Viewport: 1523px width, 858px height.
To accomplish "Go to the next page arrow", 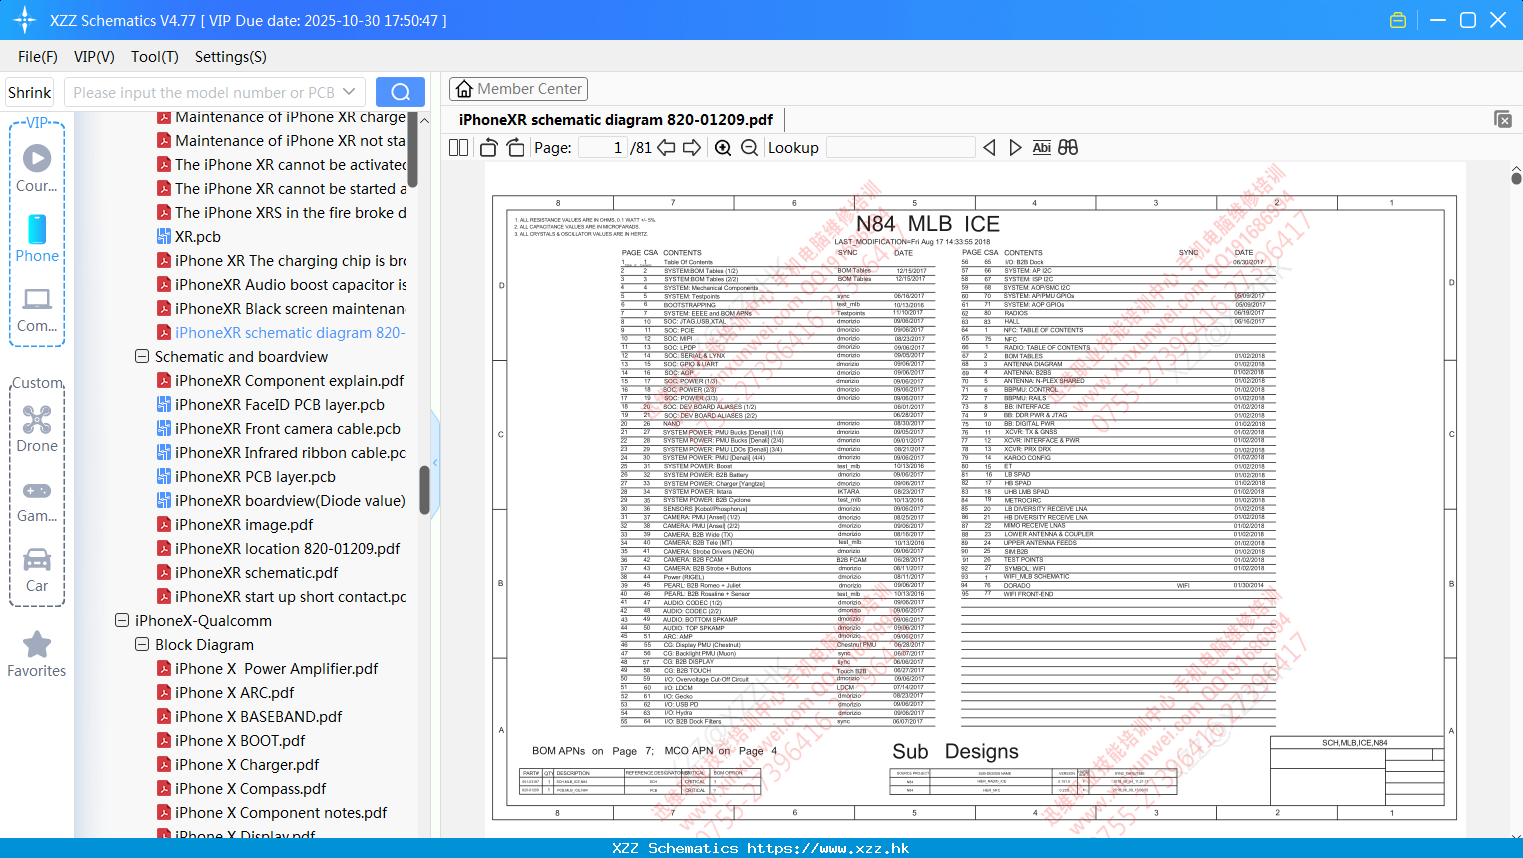I will pyautogui.click(x=692, y=148).
